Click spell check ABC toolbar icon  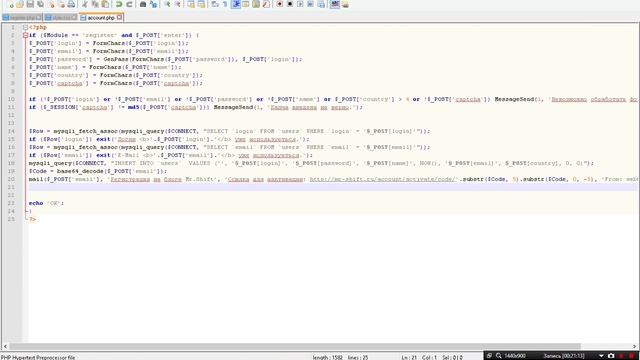335,4
